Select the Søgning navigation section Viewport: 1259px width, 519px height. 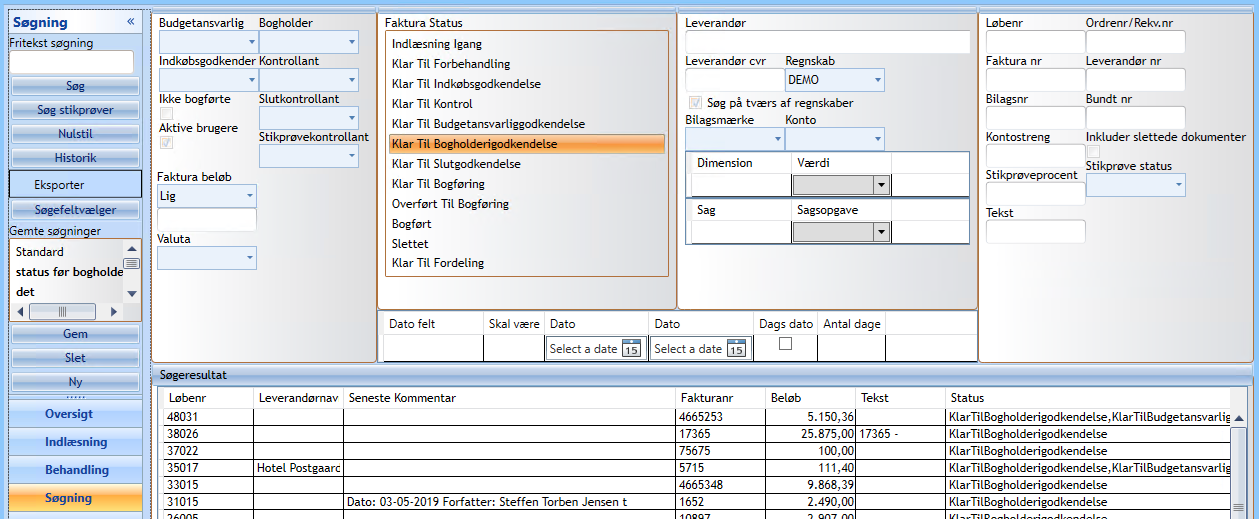[x=76, y=498]
